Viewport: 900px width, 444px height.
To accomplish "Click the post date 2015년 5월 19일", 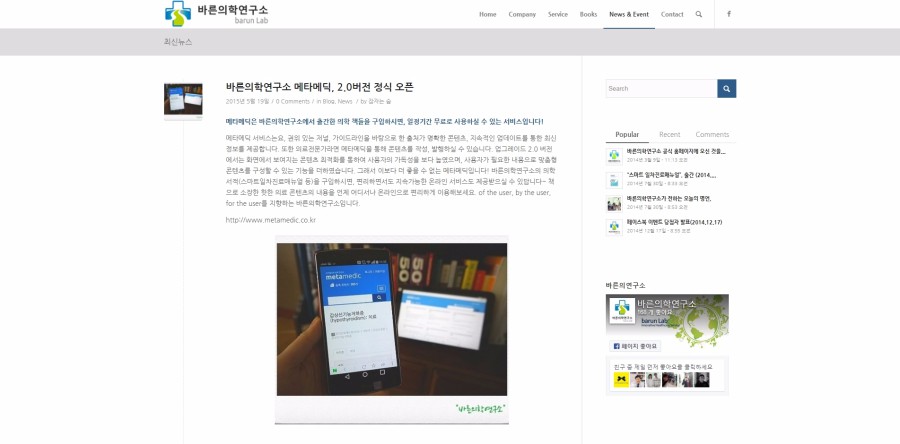I will click(x=247, y=102).
